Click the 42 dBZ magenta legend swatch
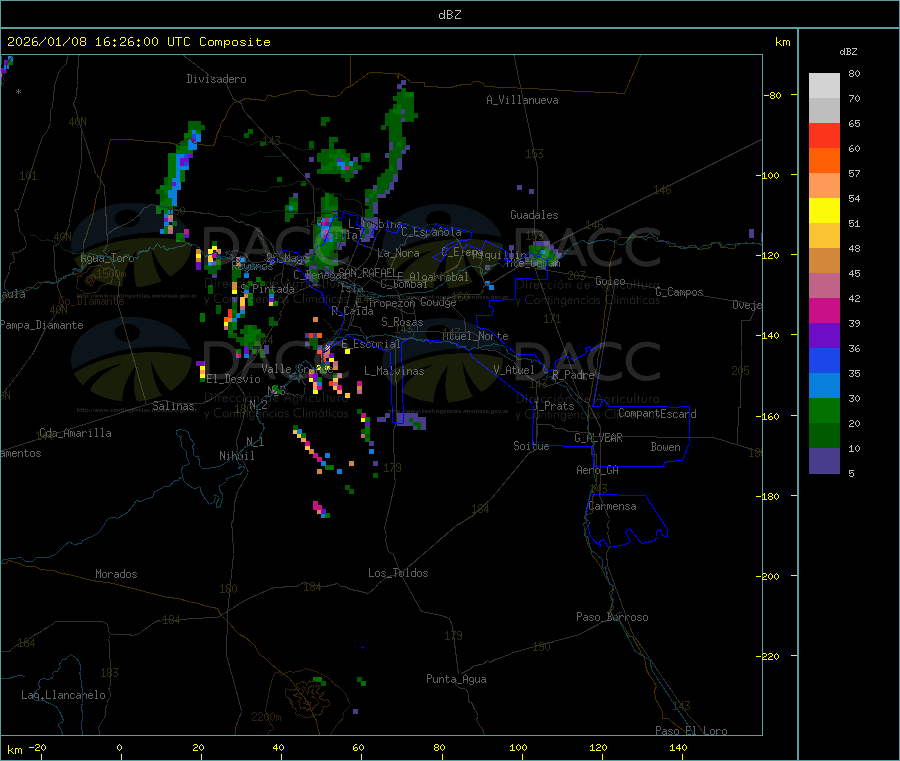900x761 pixels. click(x=824, y=310)
